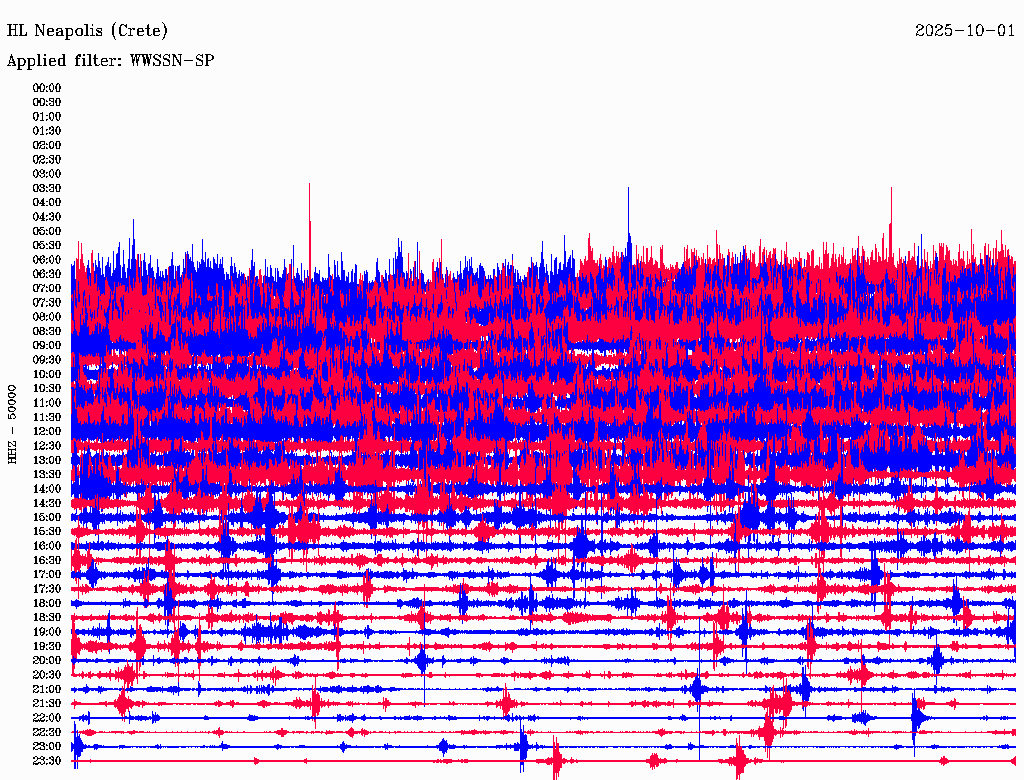Click the 12:00 time label

[47, 432]
